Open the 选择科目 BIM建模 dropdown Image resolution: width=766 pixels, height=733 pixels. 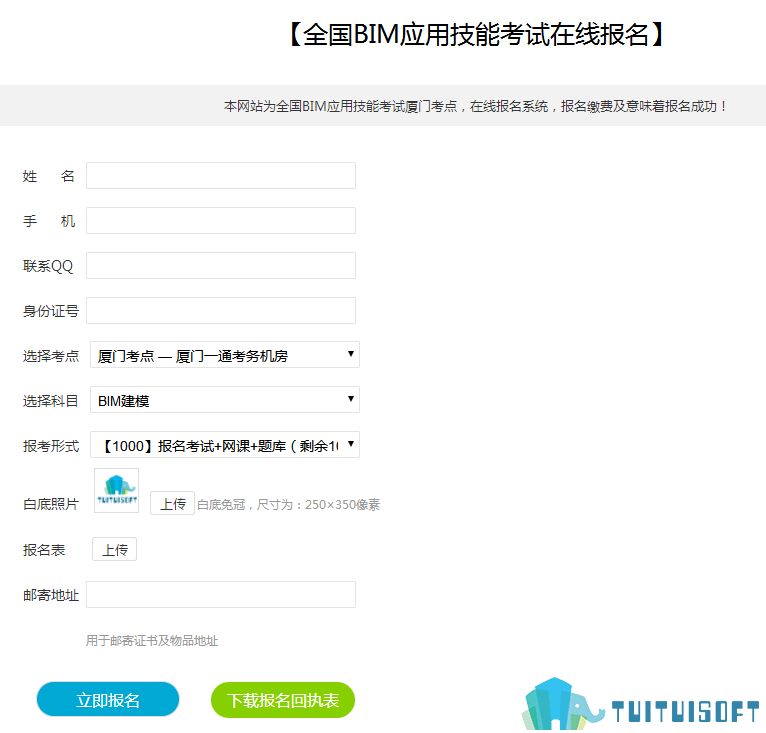(225, 400)
